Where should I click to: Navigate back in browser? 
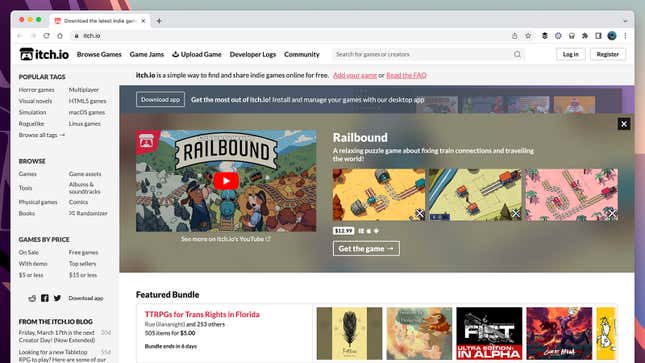[20, 36]
